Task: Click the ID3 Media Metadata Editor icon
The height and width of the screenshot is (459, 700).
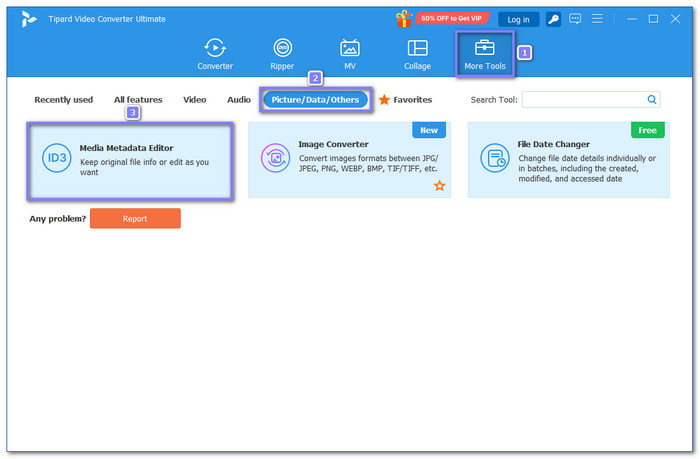Action: pyautogui.click(x=57, y=158)
